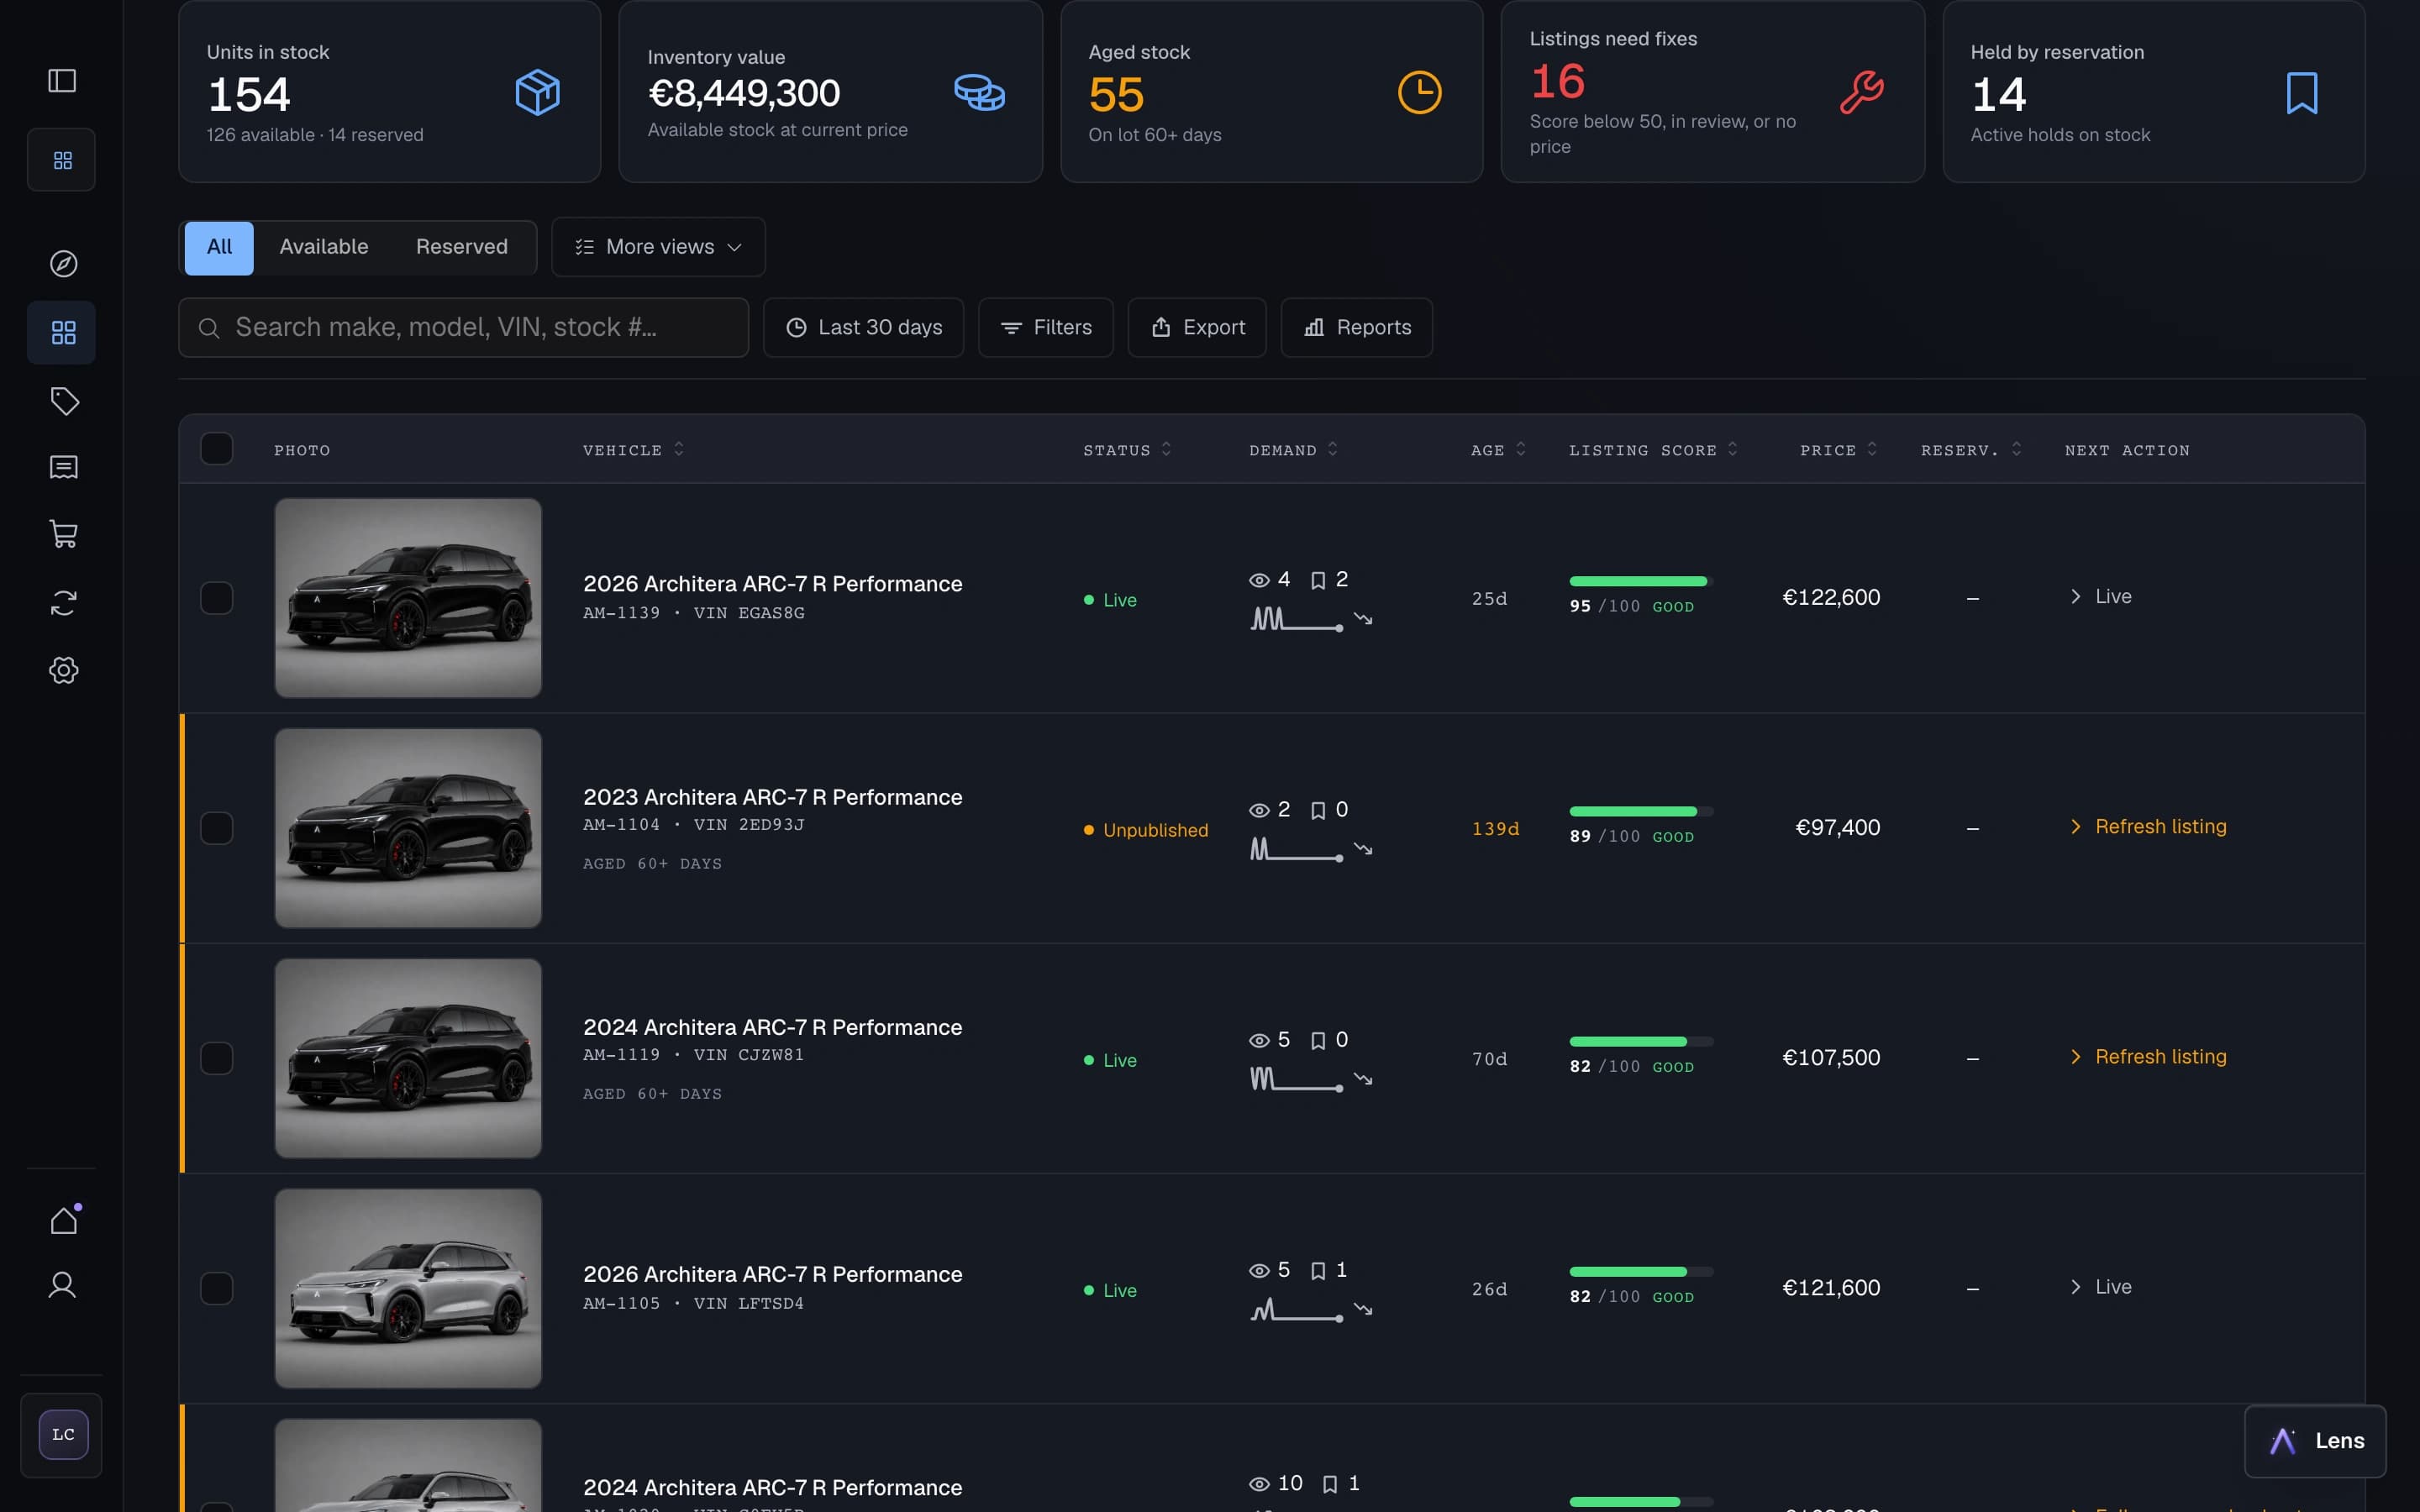Sort table by Status column
The width and height of the screenshot is (2420, 1512).
tap(1127, 450)
